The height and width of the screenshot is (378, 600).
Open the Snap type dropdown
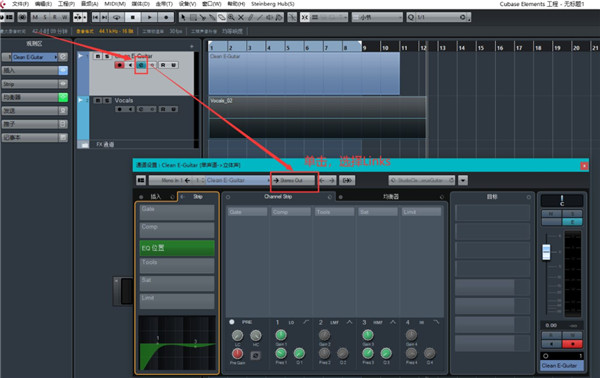(x=329, y=17)
